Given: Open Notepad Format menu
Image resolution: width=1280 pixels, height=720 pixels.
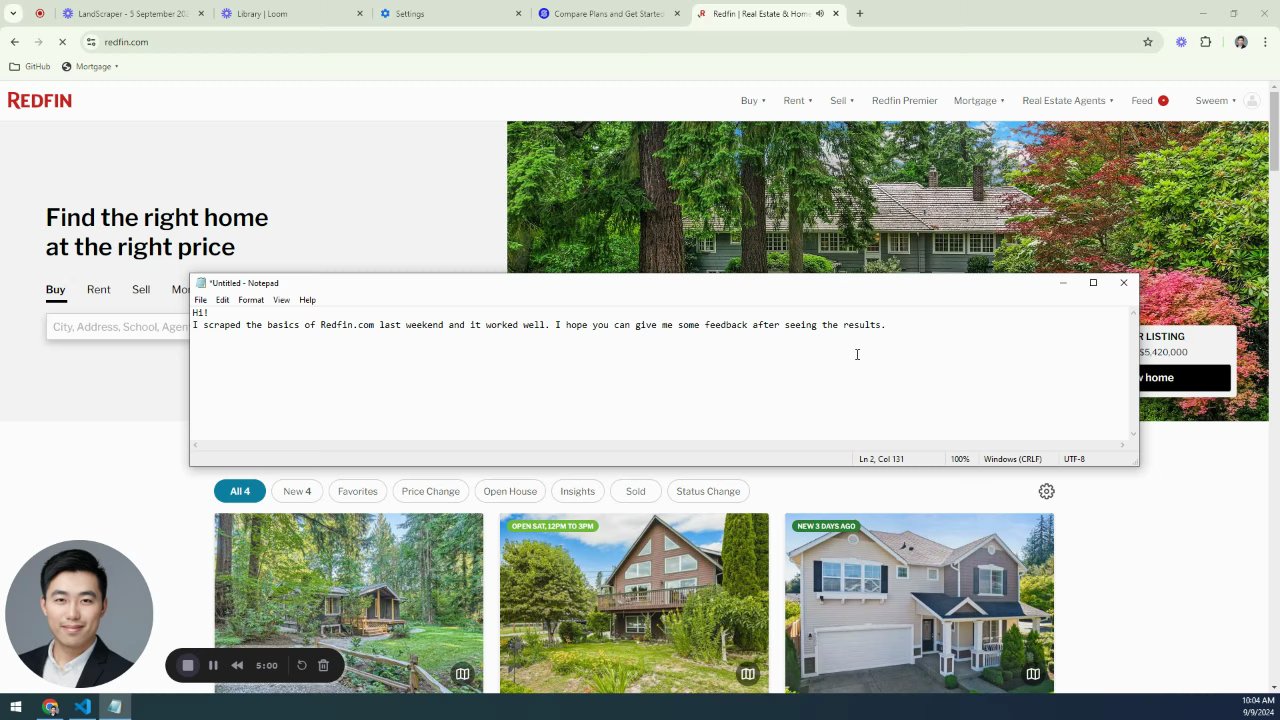Looking at the screenshot, I should pyautogui.click(x=251, y=300).
